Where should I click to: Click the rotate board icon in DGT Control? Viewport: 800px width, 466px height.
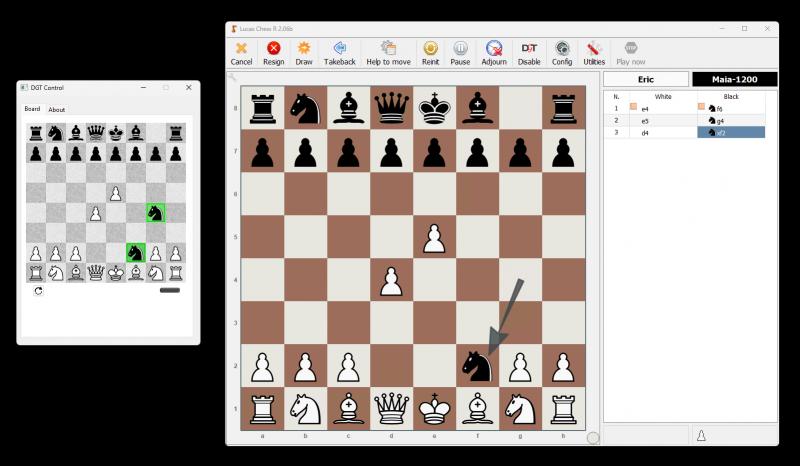tap(38, 291)
